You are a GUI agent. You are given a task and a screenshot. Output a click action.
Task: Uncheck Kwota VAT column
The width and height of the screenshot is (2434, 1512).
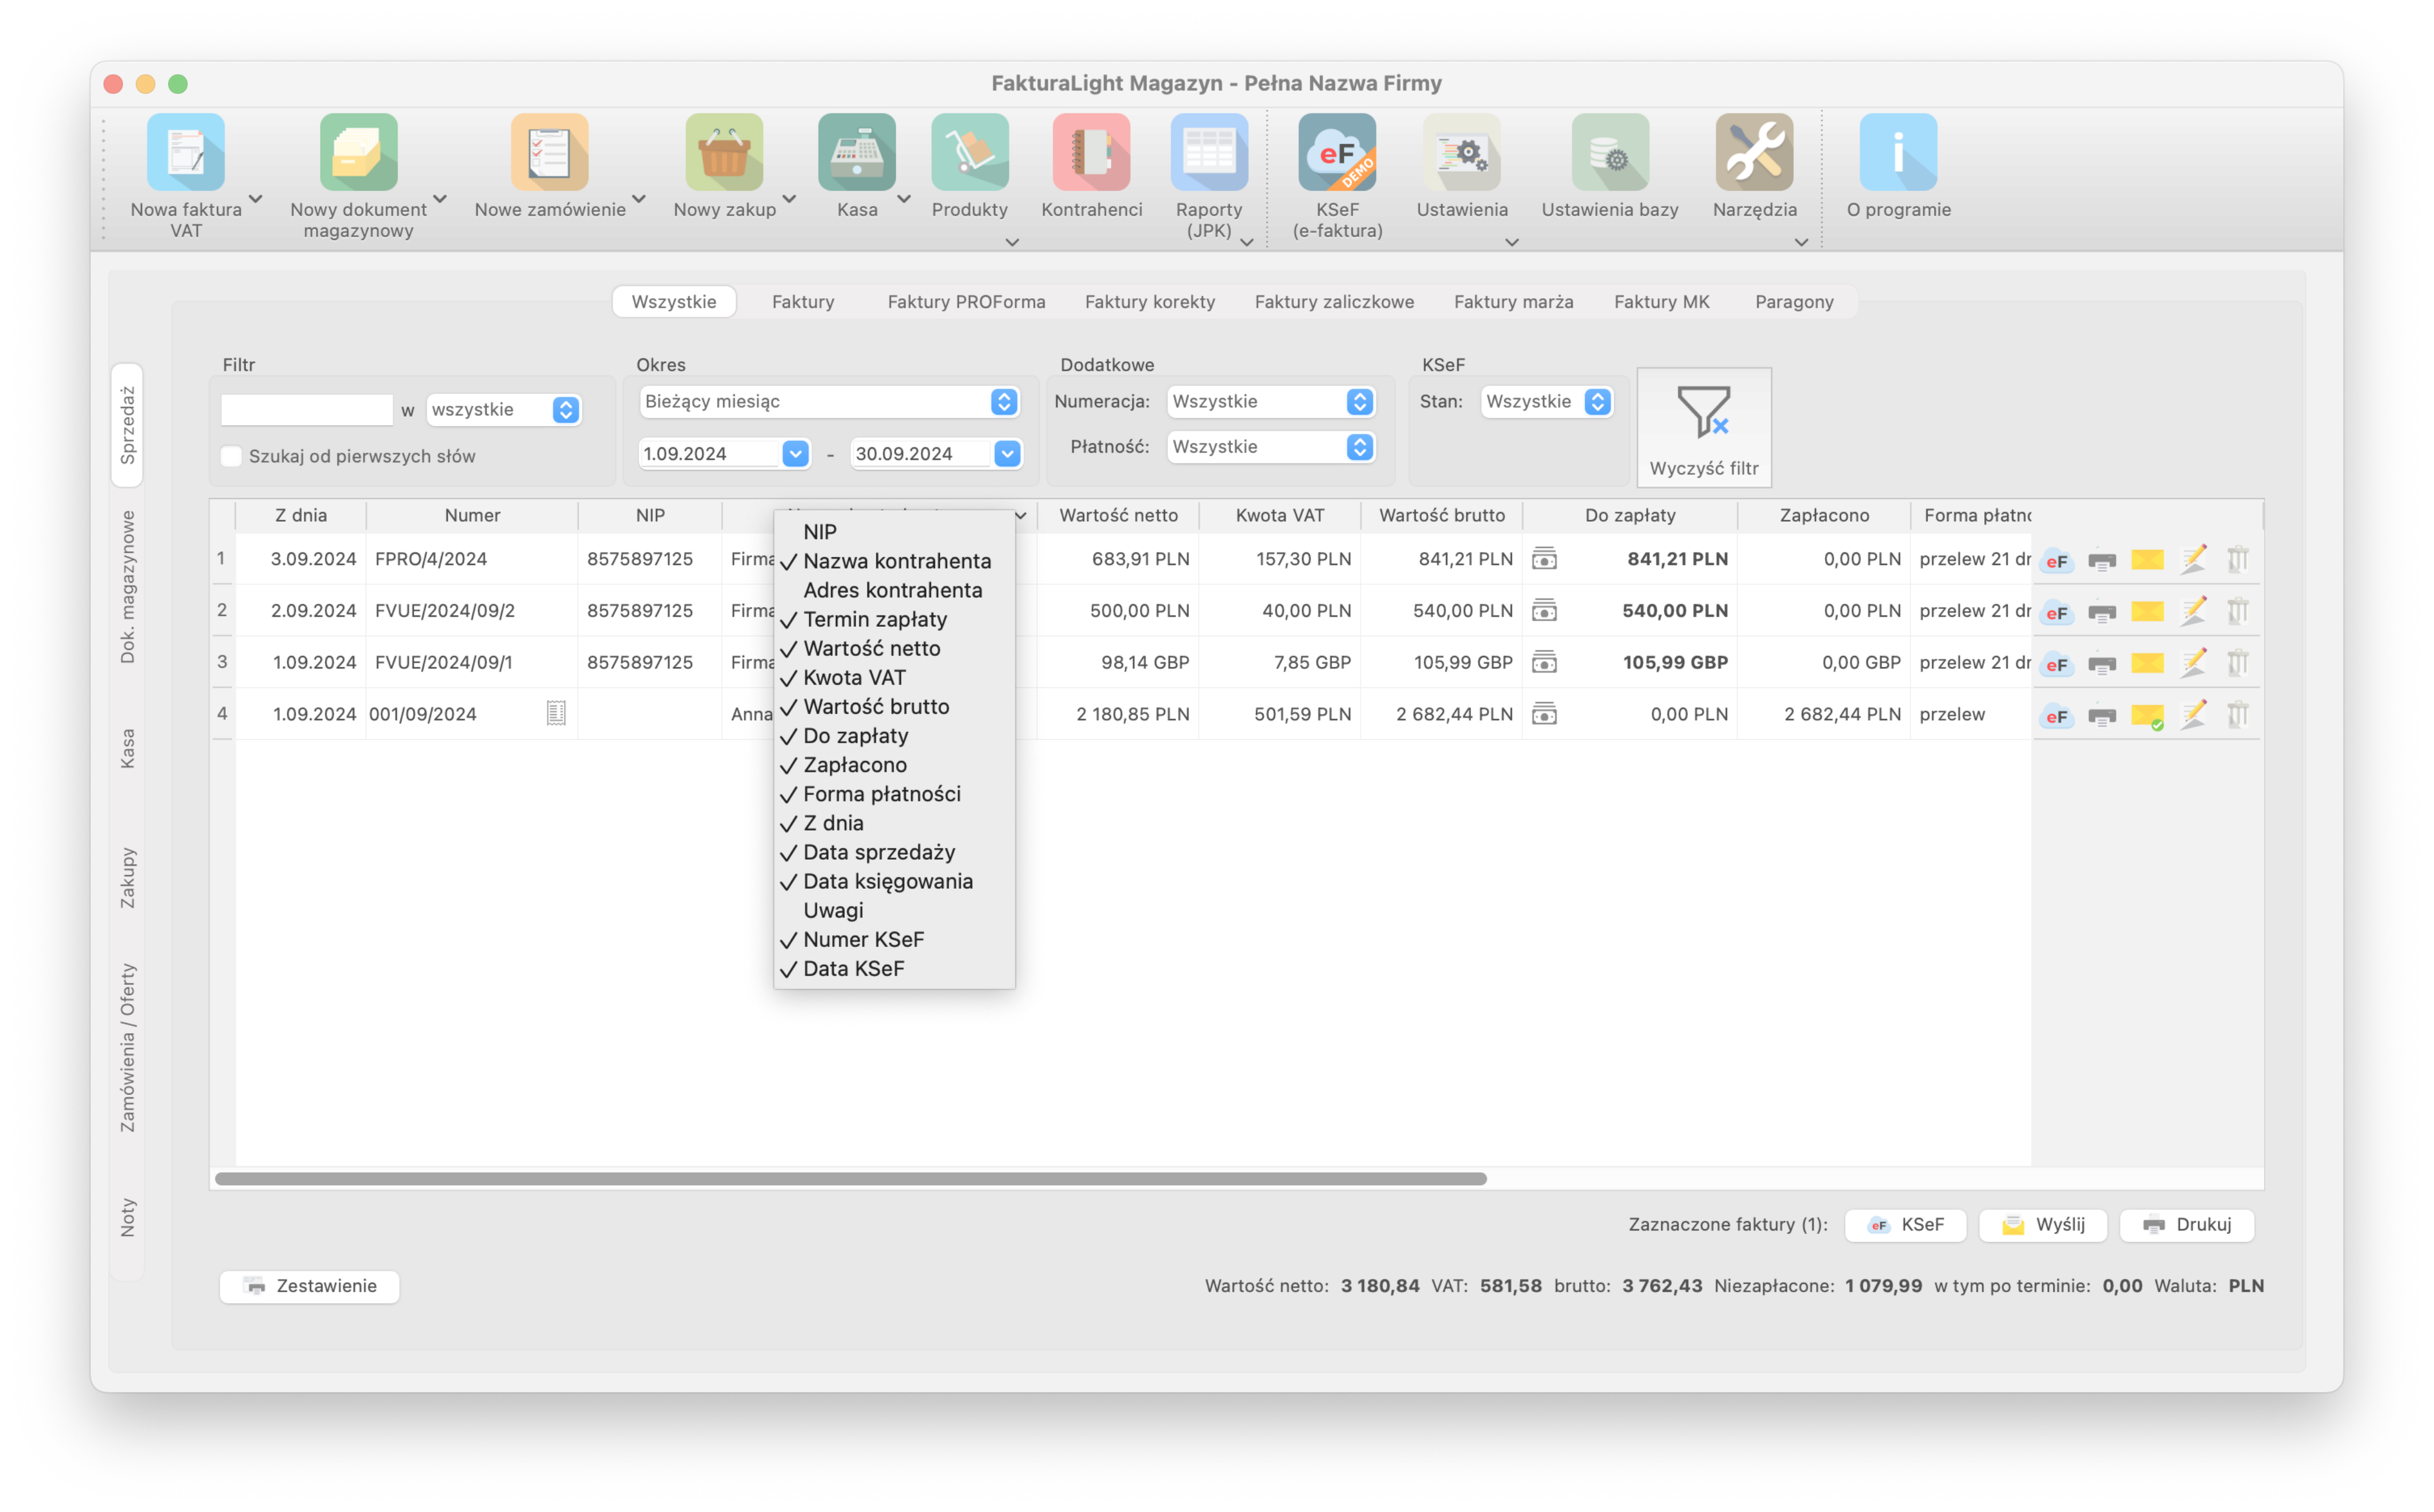(x=894, y=677)
